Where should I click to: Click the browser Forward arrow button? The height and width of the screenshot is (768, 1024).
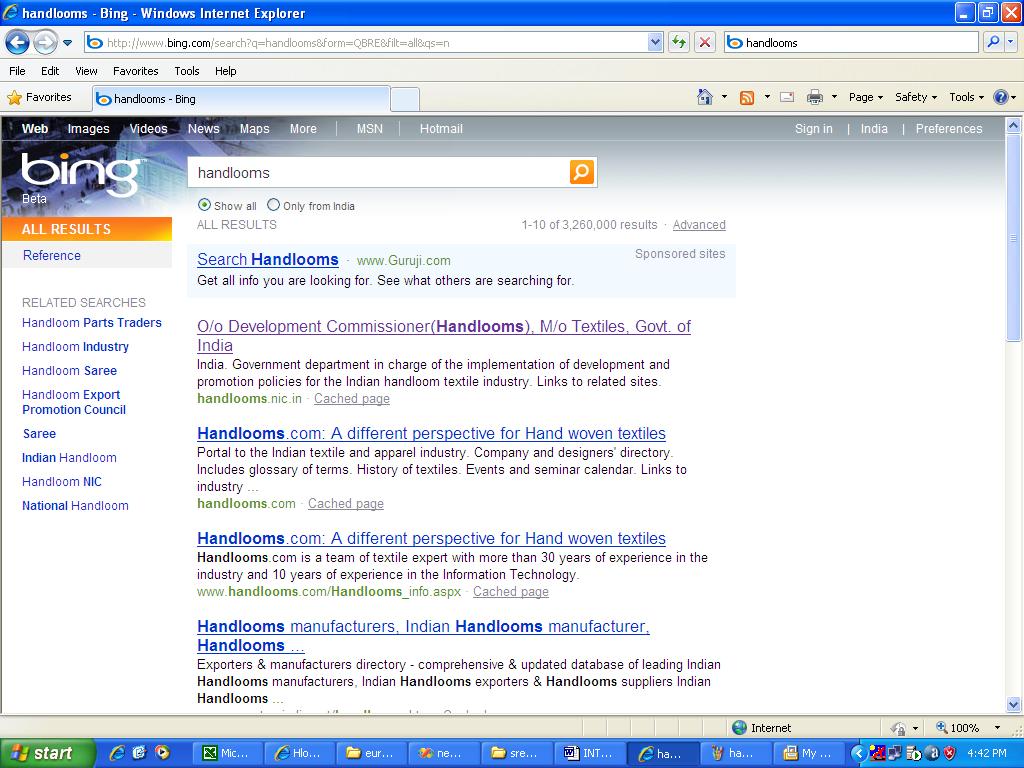pyautogui.click(x=44, y=43)
